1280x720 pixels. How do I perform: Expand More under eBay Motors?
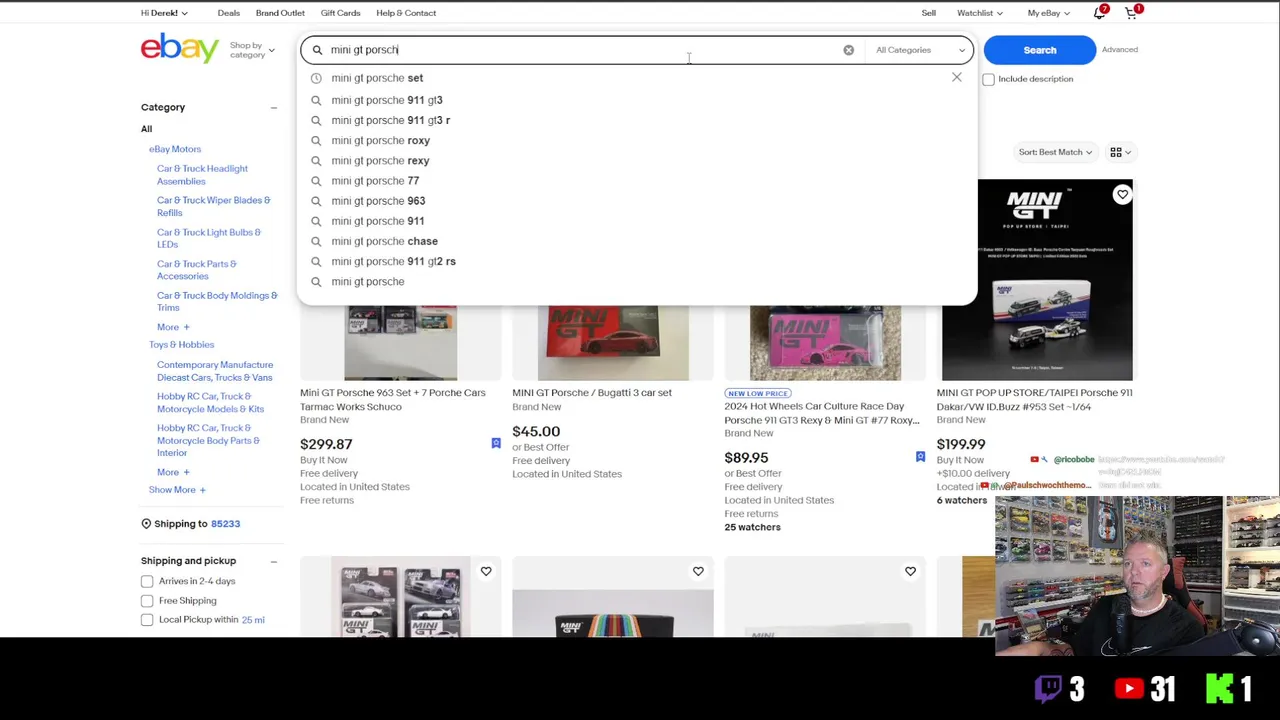[x=173, y=327]
